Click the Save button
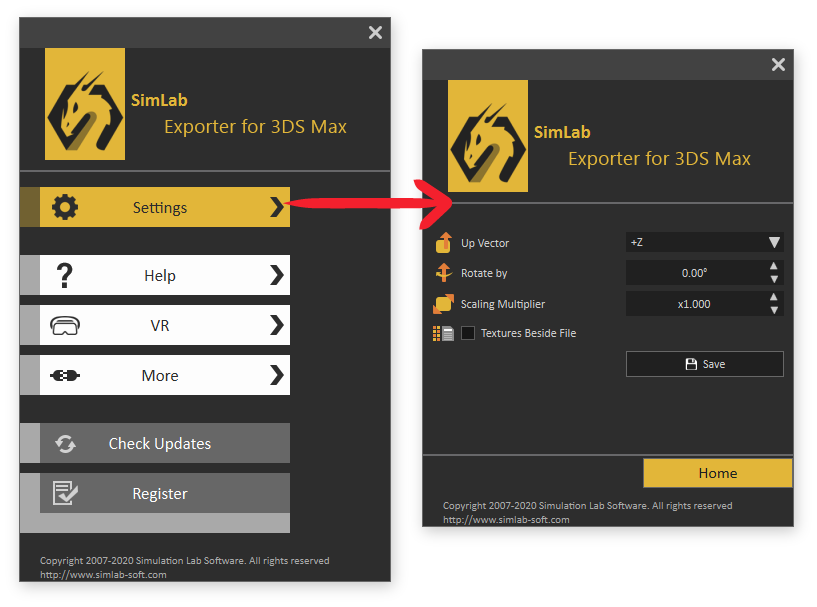The width and height of the screenshot is (817, 607). pyautogui.click(x=704, y=363)
